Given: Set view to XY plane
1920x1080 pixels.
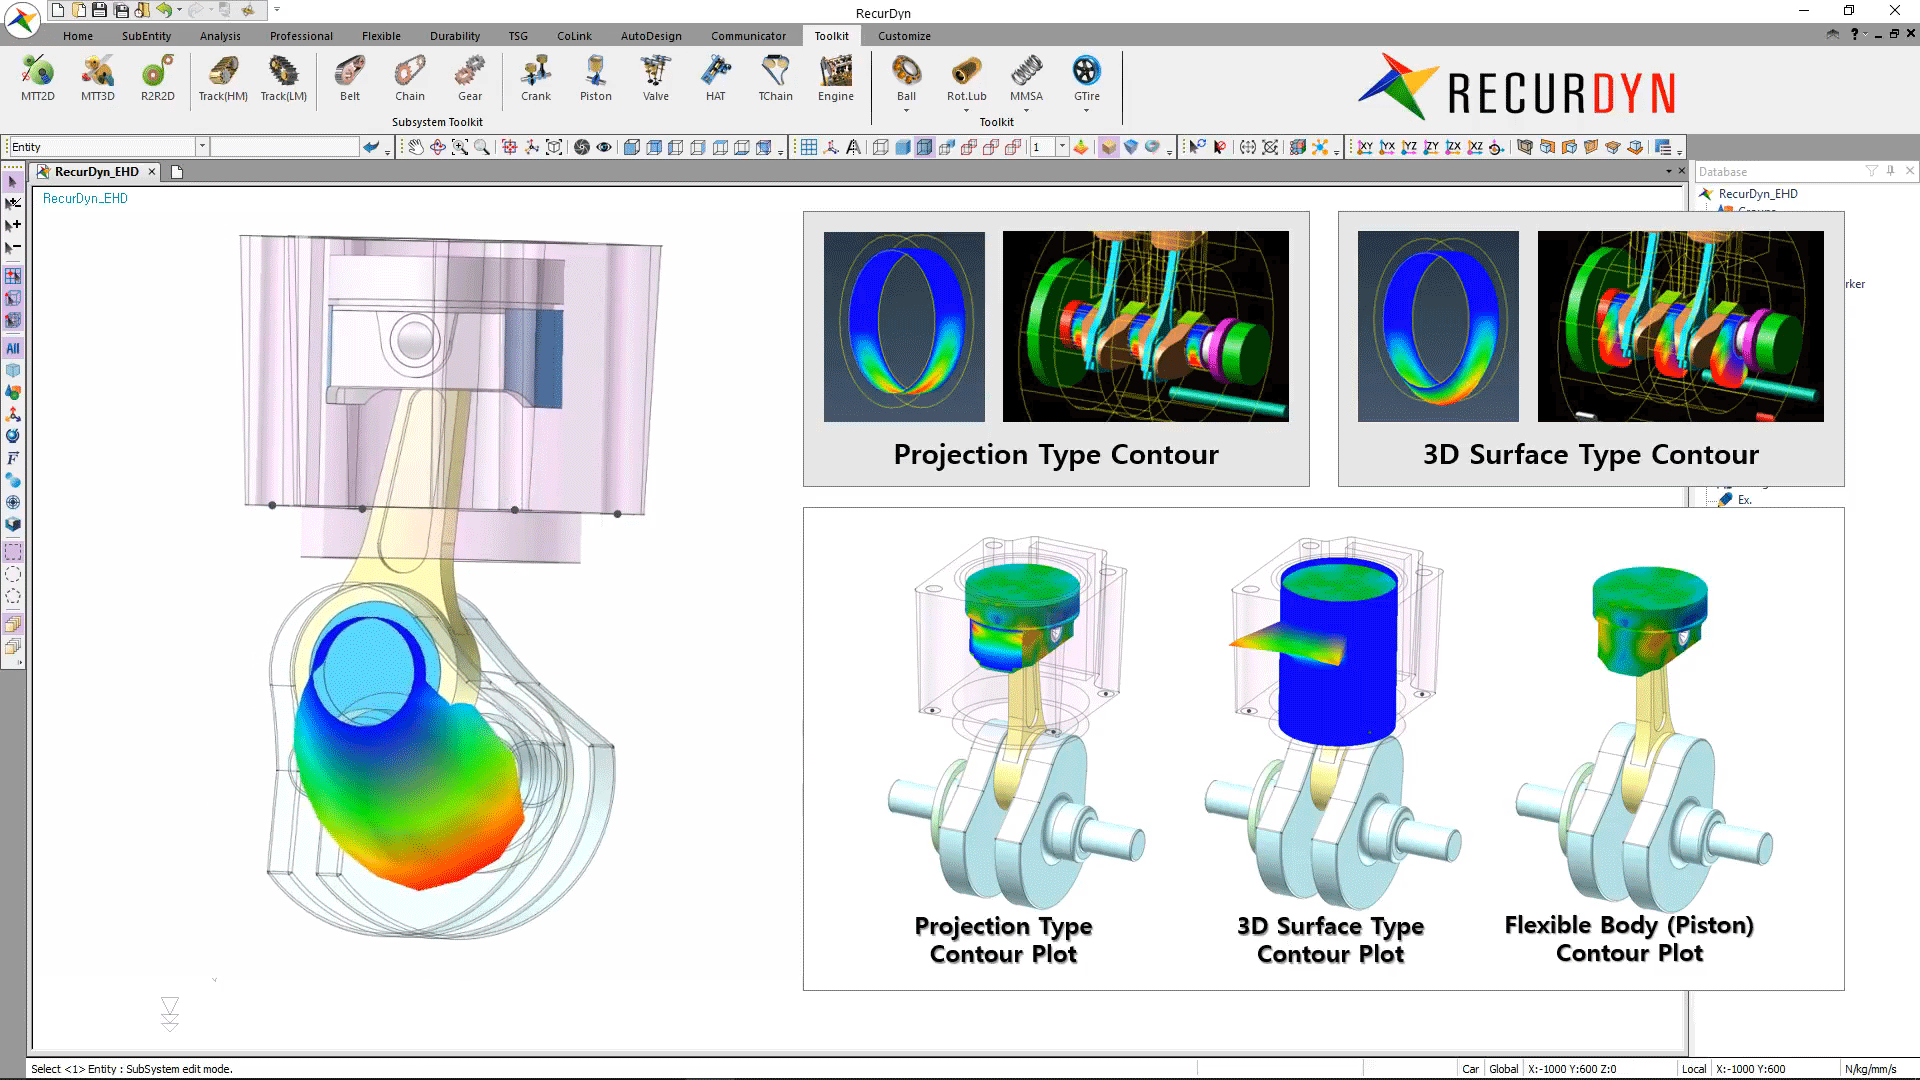Looking at the screenshot, I should pyautogui.click(x=1365, y=147).
